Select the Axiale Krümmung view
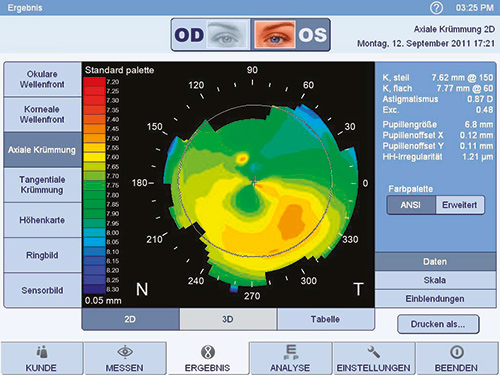 pos(42,150)
